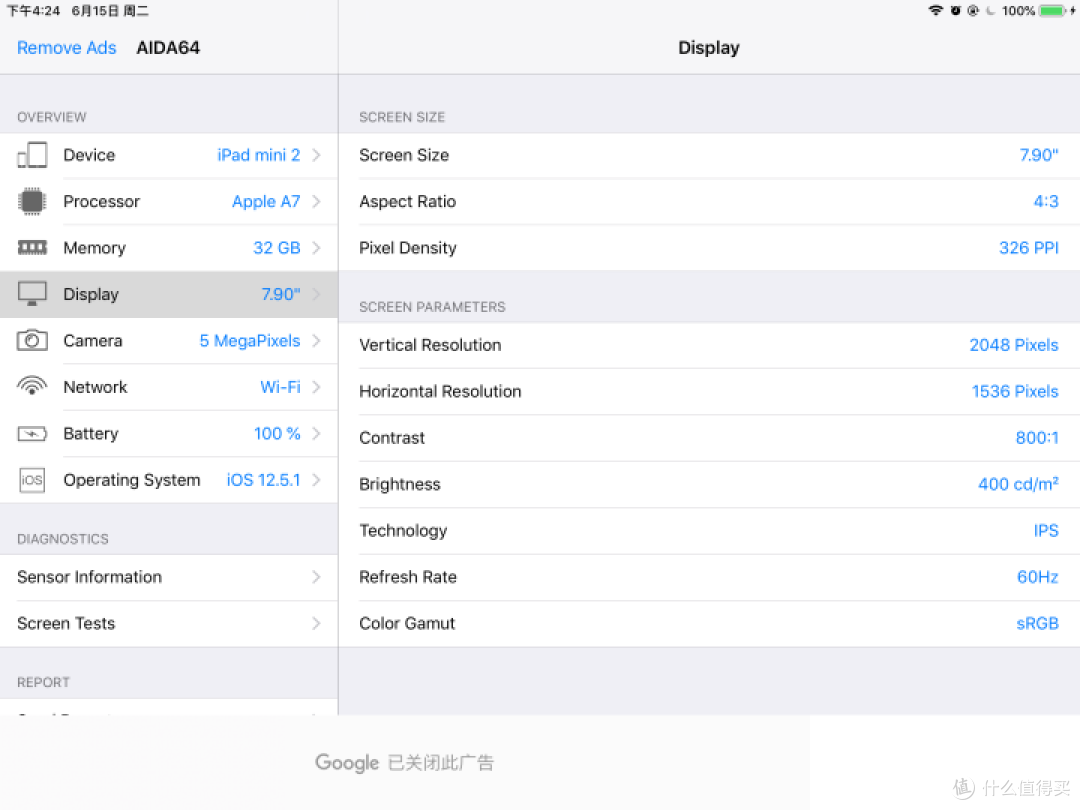The height and width of the screenshot is (810, 1080).
Task: Tap the Apple A7 value
Action: click(266, 202)
